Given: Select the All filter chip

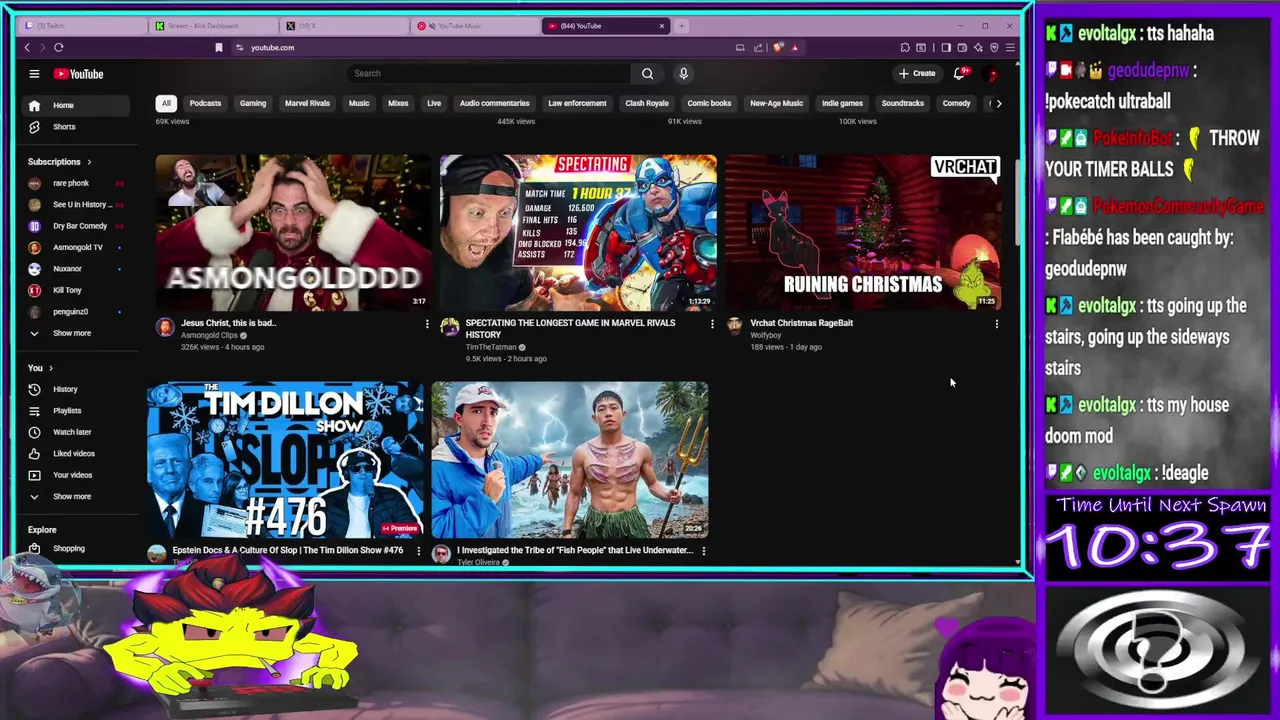Looking at the screenshot, I should click(x=166, y=103).
